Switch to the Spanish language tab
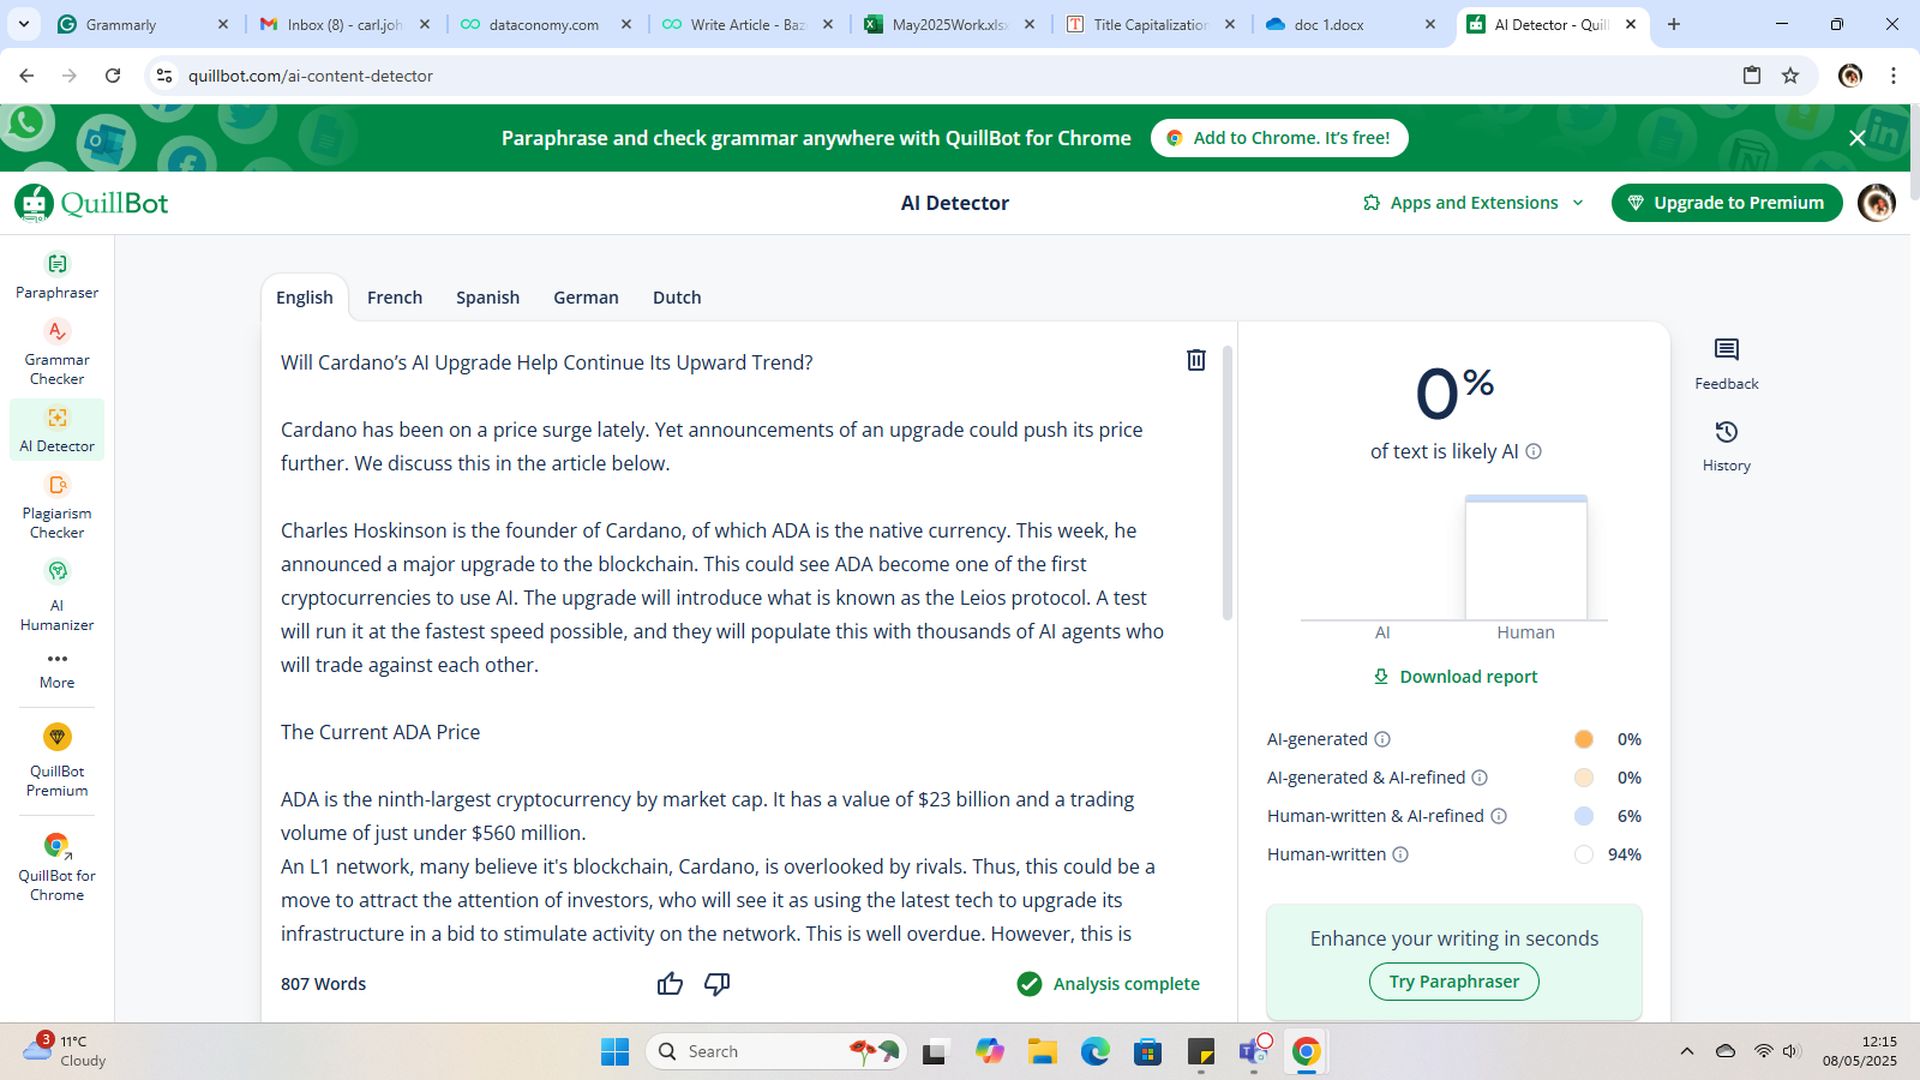 click(487, 298)
